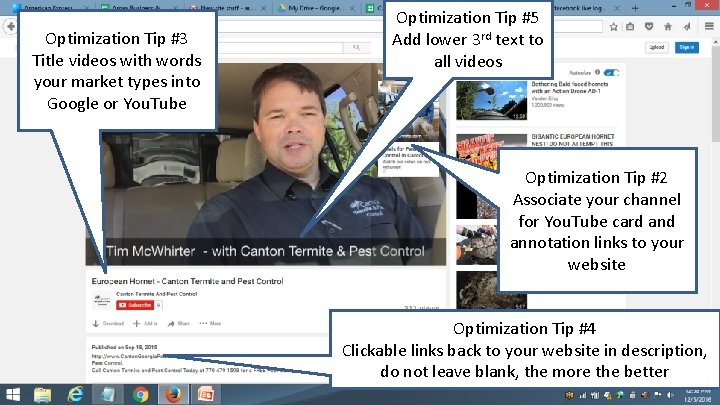Click the Upload button on YouTube

point(657,47)
